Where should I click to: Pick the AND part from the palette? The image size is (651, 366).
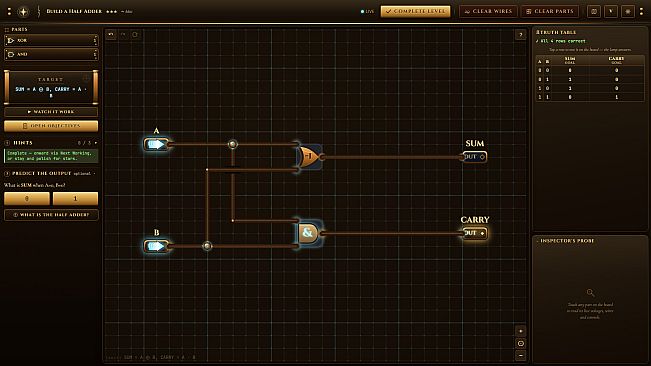tap(51, 54)
